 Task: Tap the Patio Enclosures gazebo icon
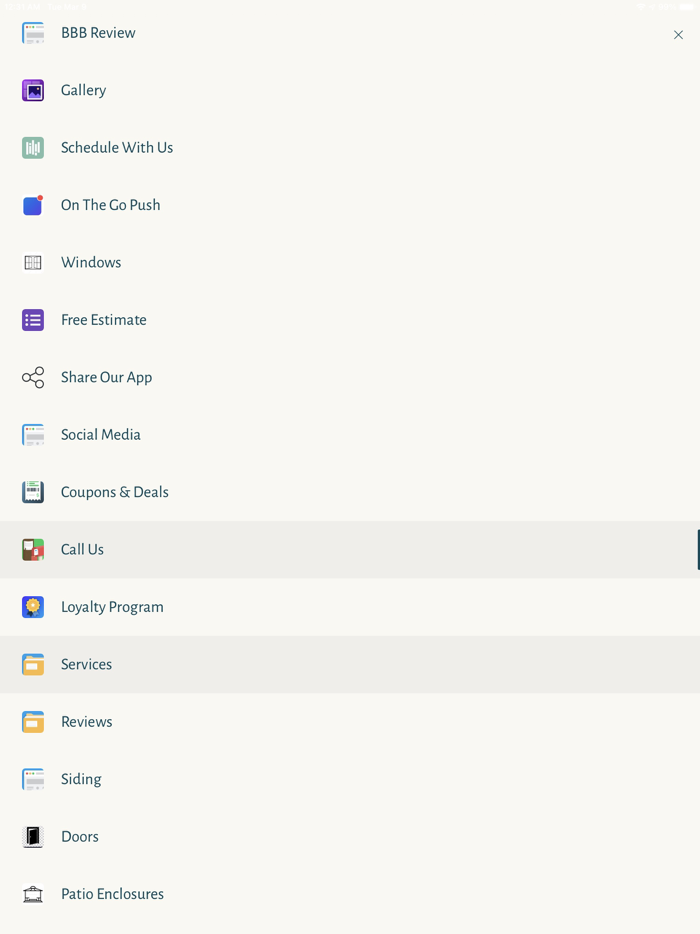click(x=33, y=894)
